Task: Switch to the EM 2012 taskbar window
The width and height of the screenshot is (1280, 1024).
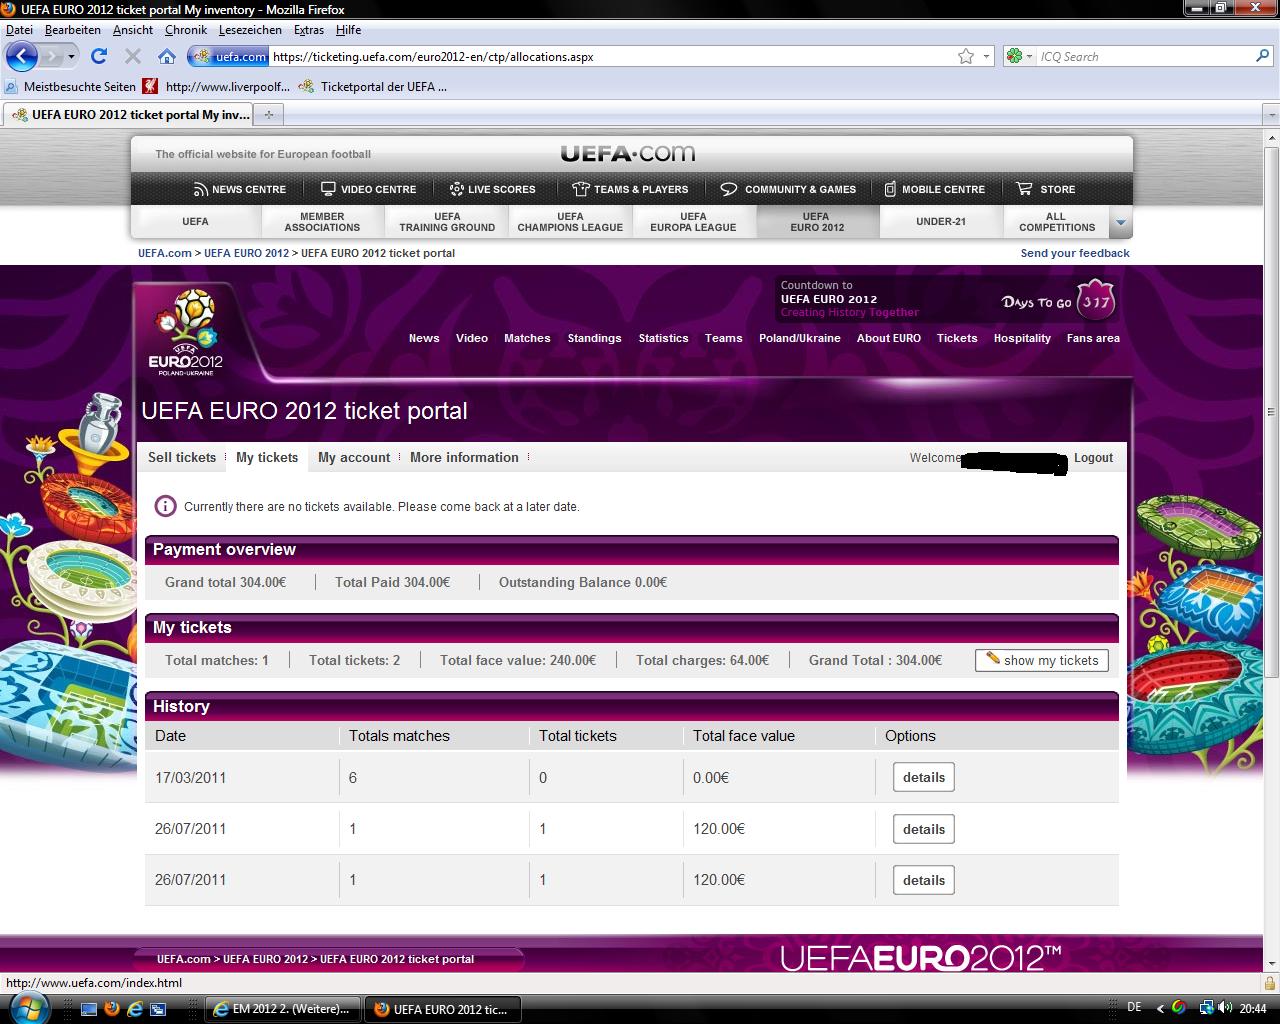Action: click(281, 1009)
